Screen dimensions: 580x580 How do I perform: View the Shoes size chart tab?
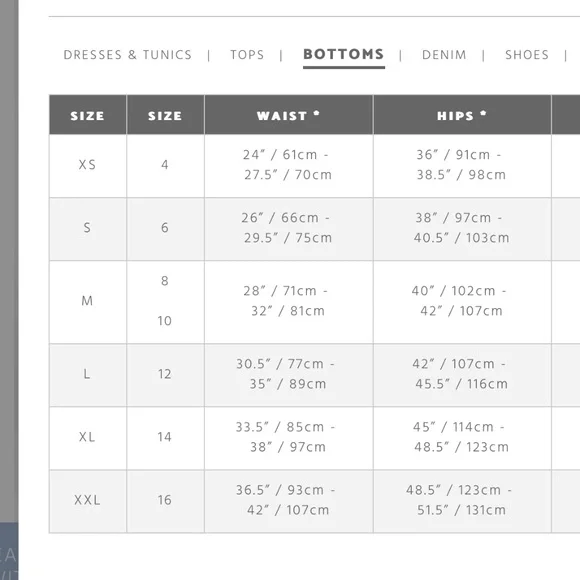527,55
